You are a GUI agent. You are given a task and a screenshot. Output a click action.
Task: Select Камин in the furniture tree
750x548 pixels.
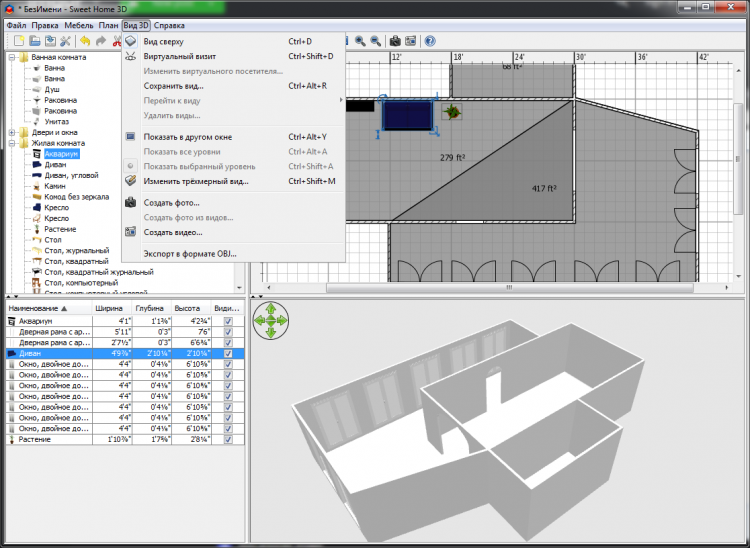pyautogui.click(x=56, y=186)
